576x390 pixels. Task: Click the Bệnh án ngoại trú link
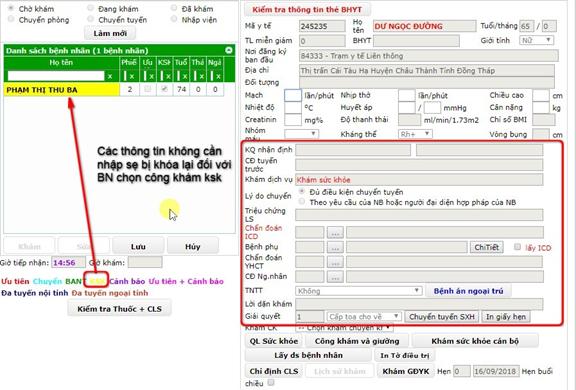tap(468, 291)
